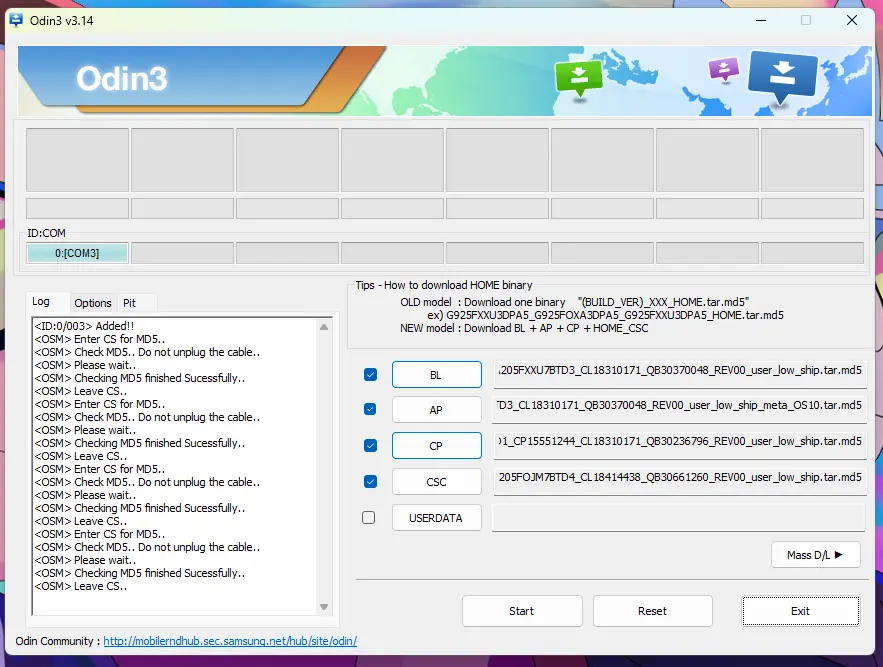Enable the USERDATA checkbox
This screenshot has width=883, height=667.
[x=368, y=517]
